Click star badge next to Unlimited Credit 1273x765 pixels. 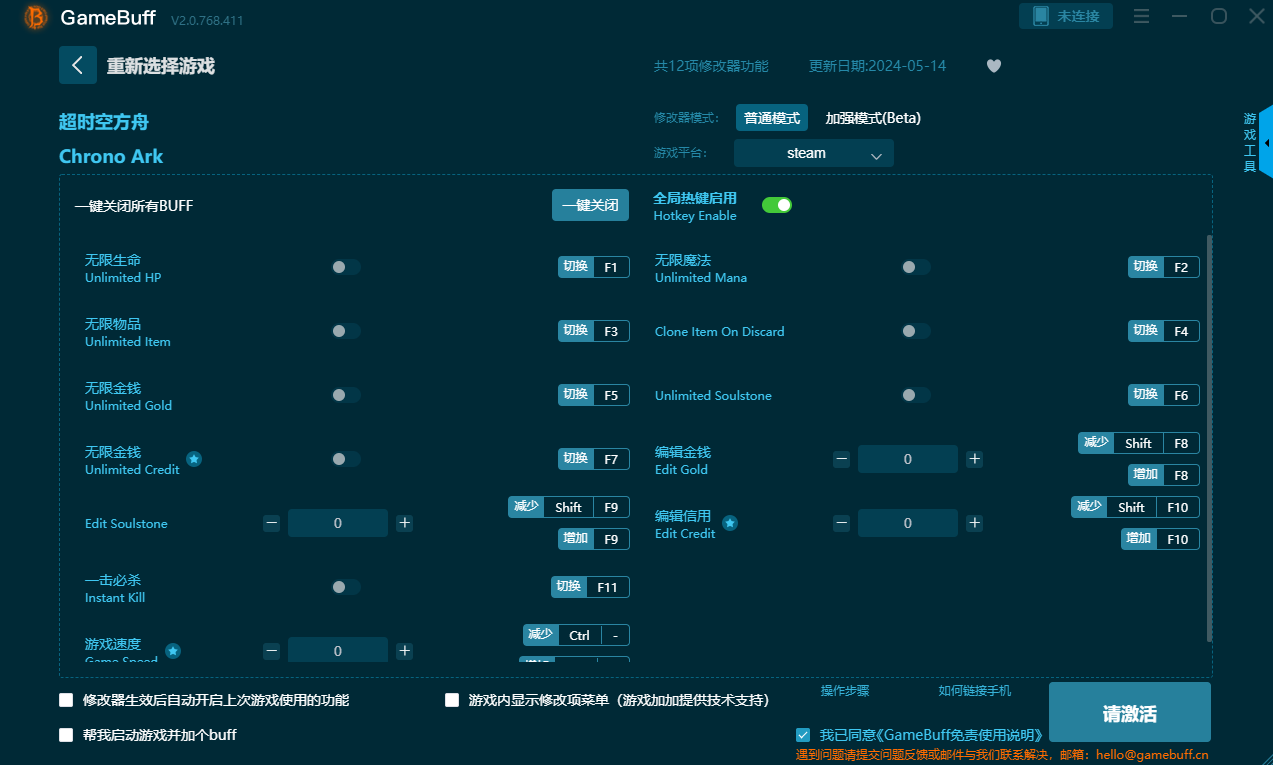(x=194, y=459)
